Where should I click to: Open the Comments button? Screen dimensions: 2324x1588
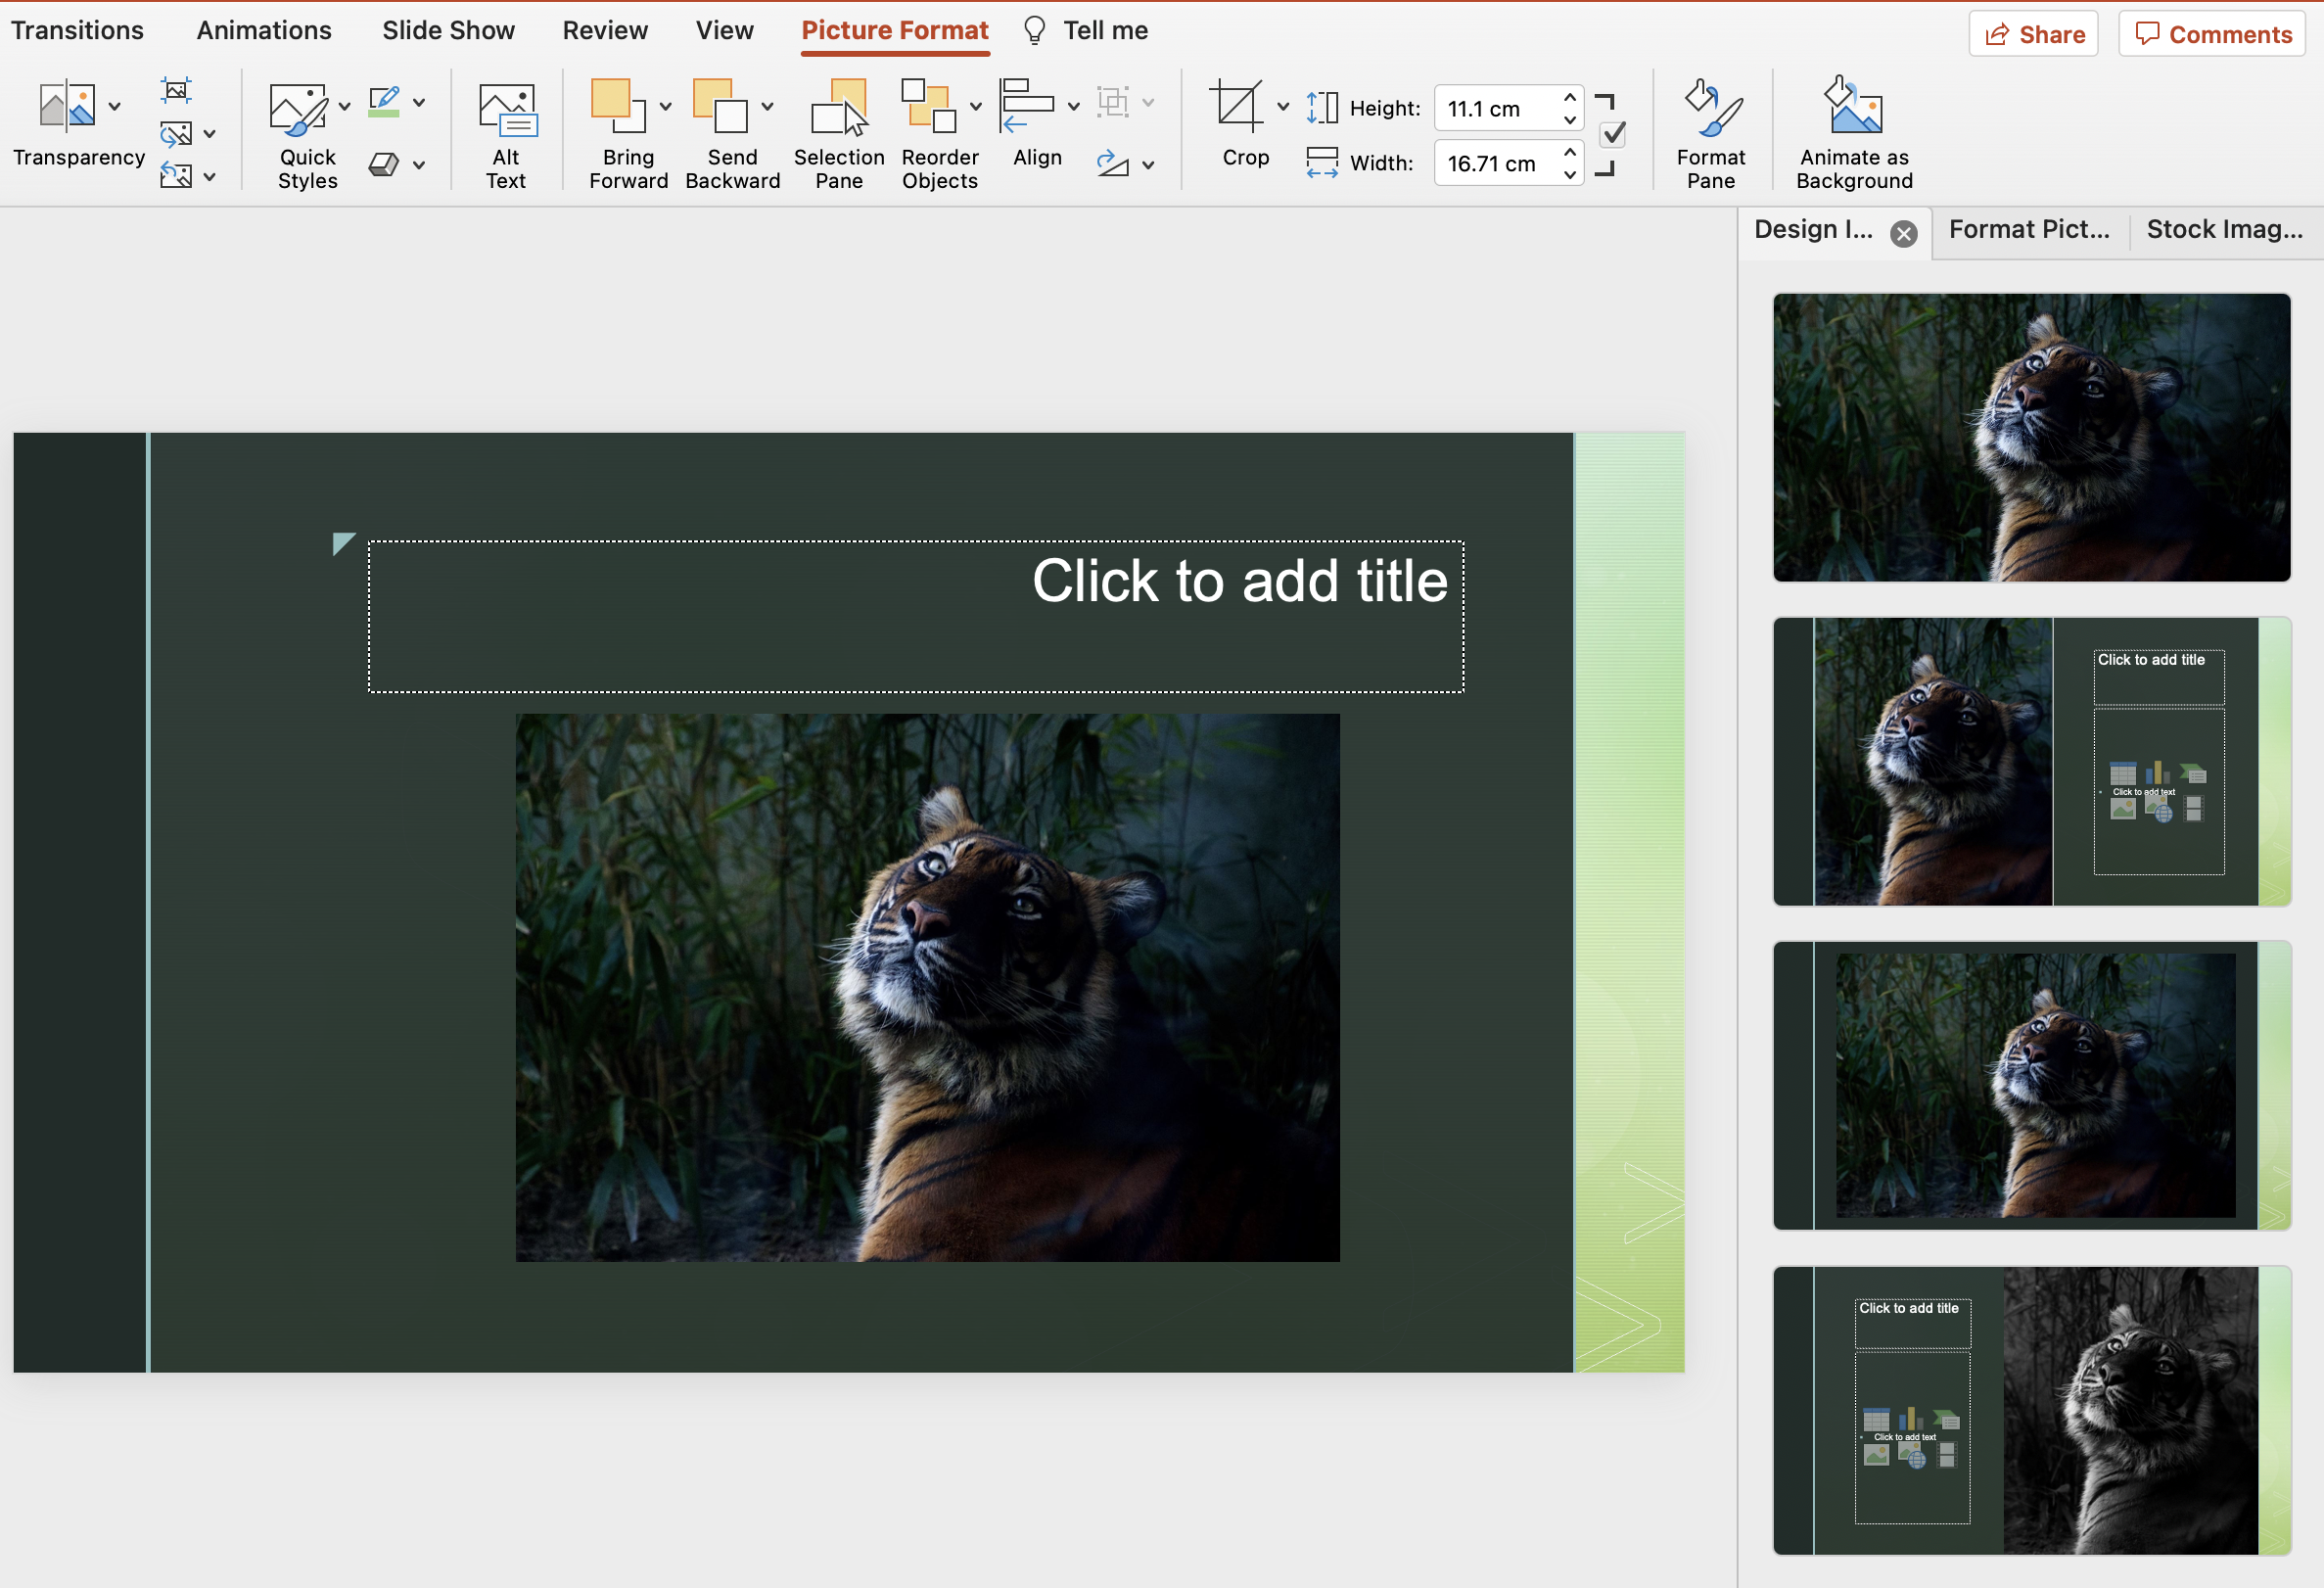(x=2212, y=34)
